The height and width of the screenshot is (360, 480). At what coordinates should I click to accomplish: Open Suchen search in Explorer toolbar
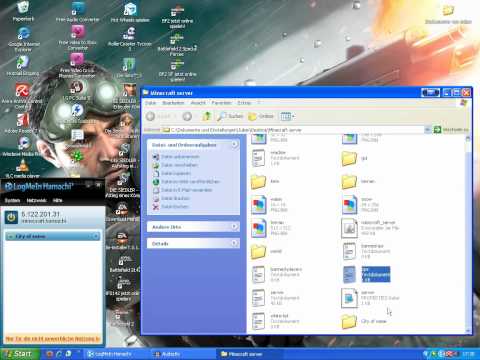[x=230, y=116]
